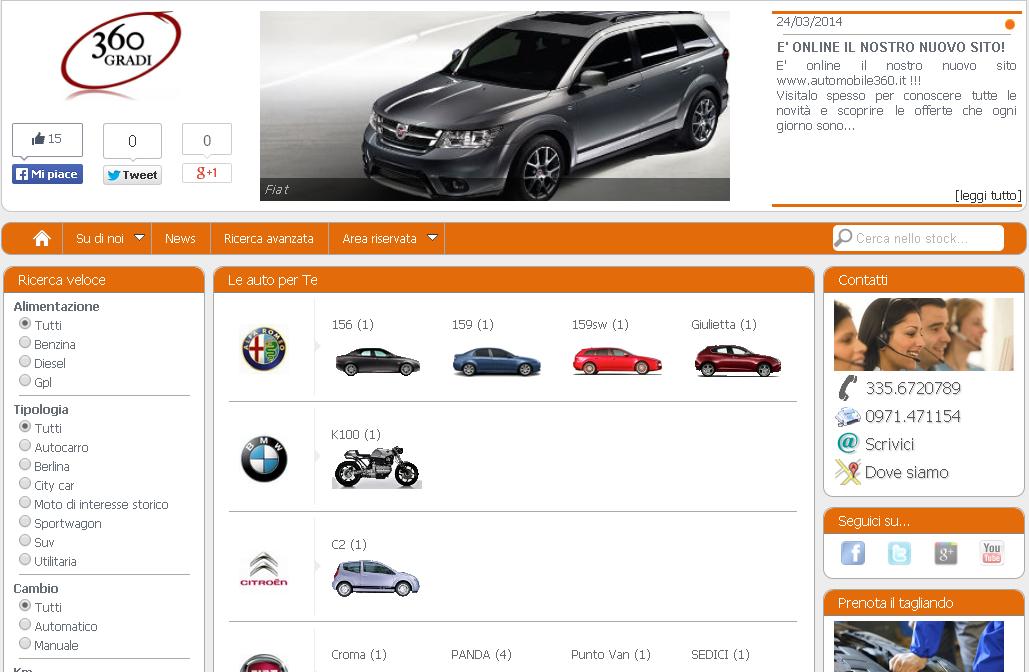This screenshot has width=1029, height=672.
Task: Click the Fiat SUV banner image
Action: coord(495,106)
